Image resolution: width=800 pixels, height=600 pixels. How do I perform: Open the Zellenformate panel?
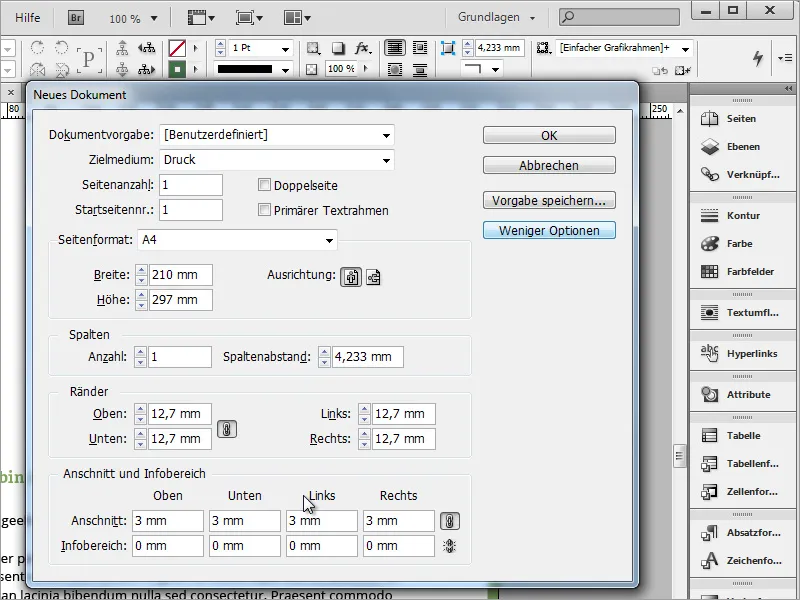click(x=742, y=492)
